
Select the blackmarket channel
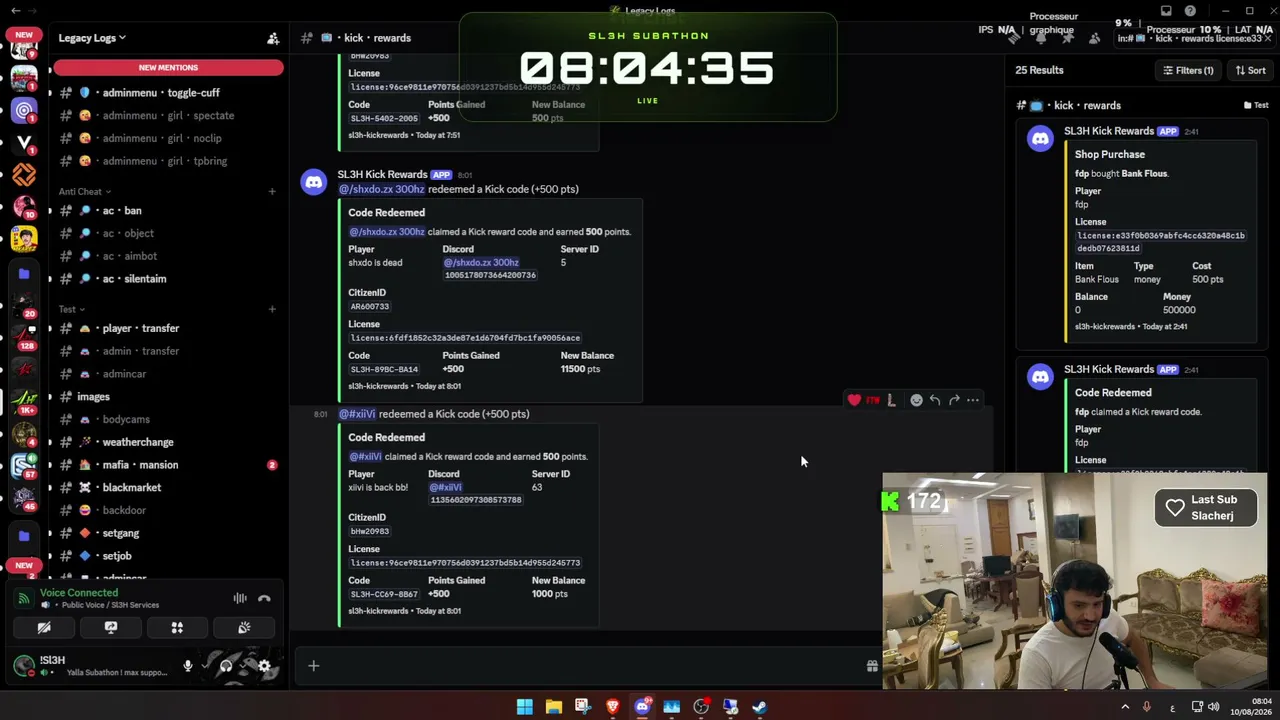168,488
